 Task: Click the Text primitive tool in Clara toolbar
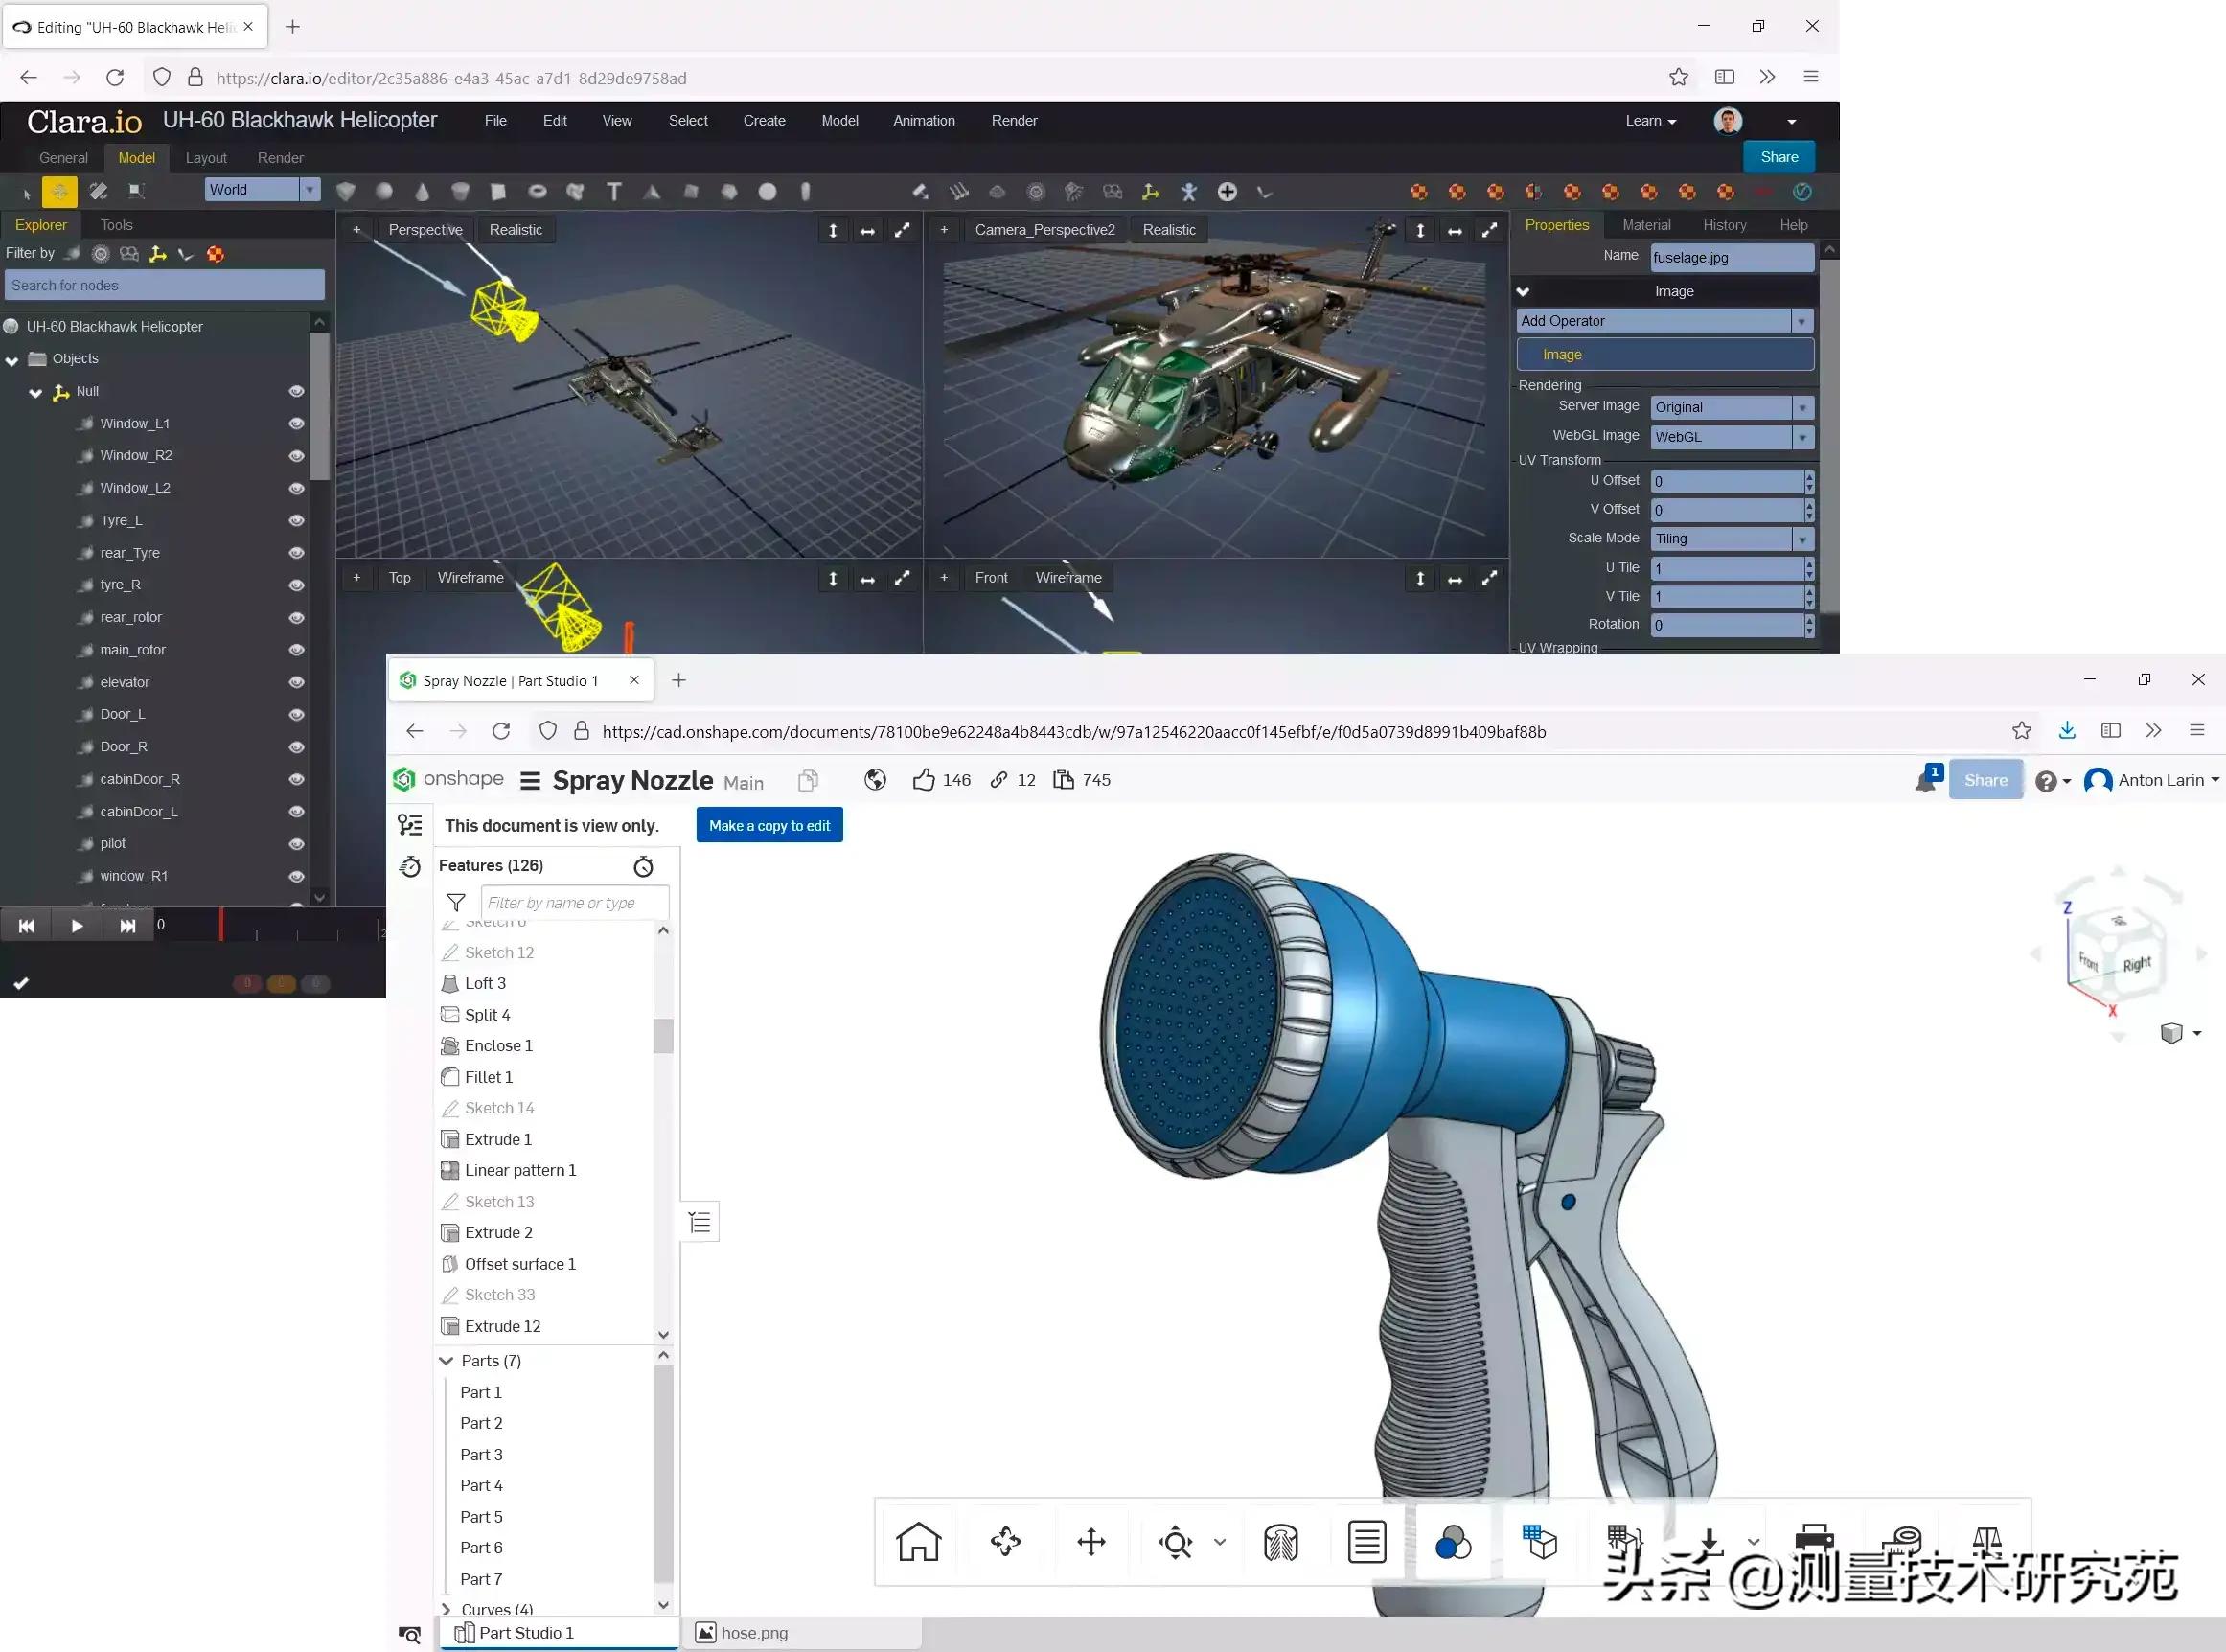pyautogui.click(x=614, y=191)
